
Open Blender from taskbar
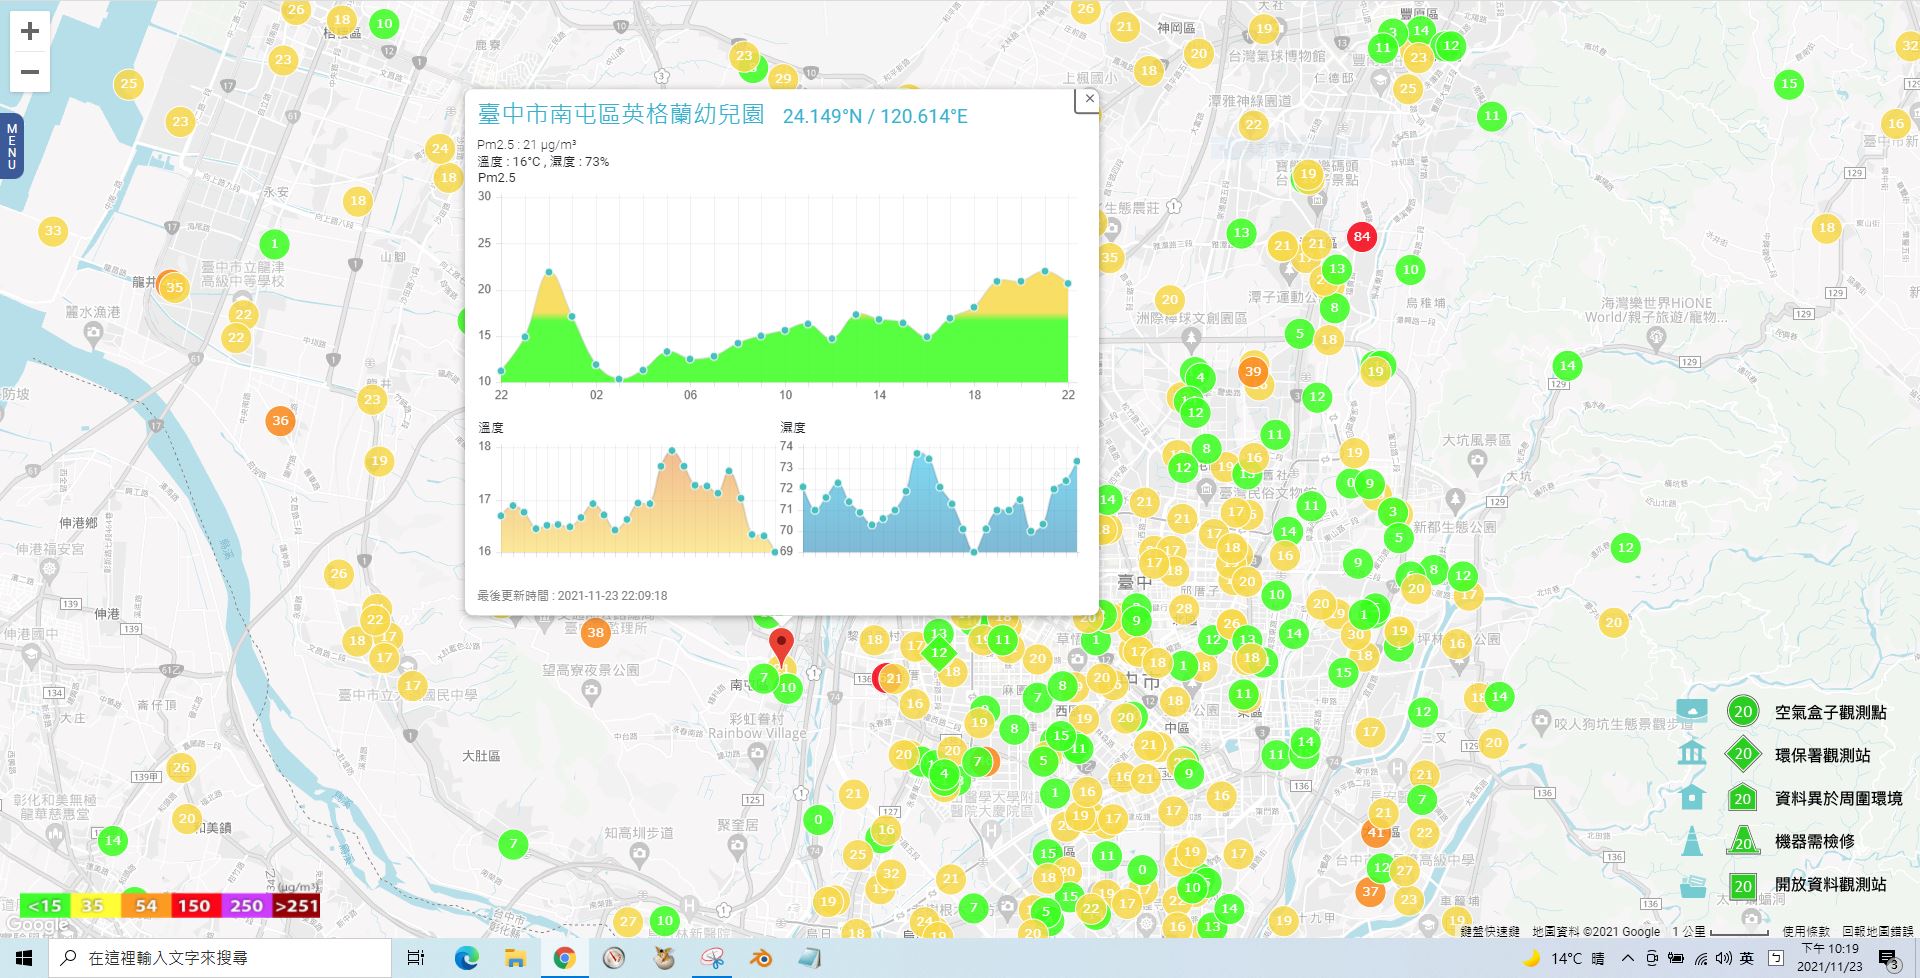[761, 958]
